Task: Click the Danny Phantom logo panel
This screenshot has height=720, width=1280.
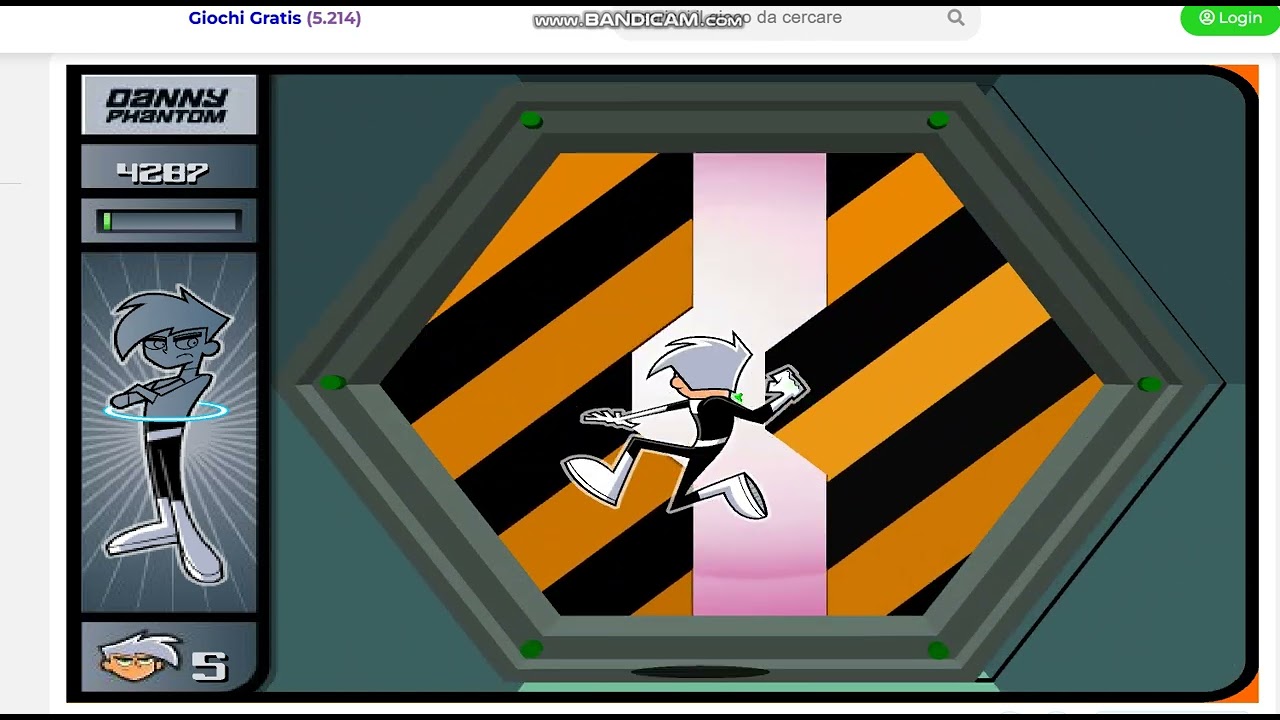Action: pyautogui.click(x=169, y=104)
